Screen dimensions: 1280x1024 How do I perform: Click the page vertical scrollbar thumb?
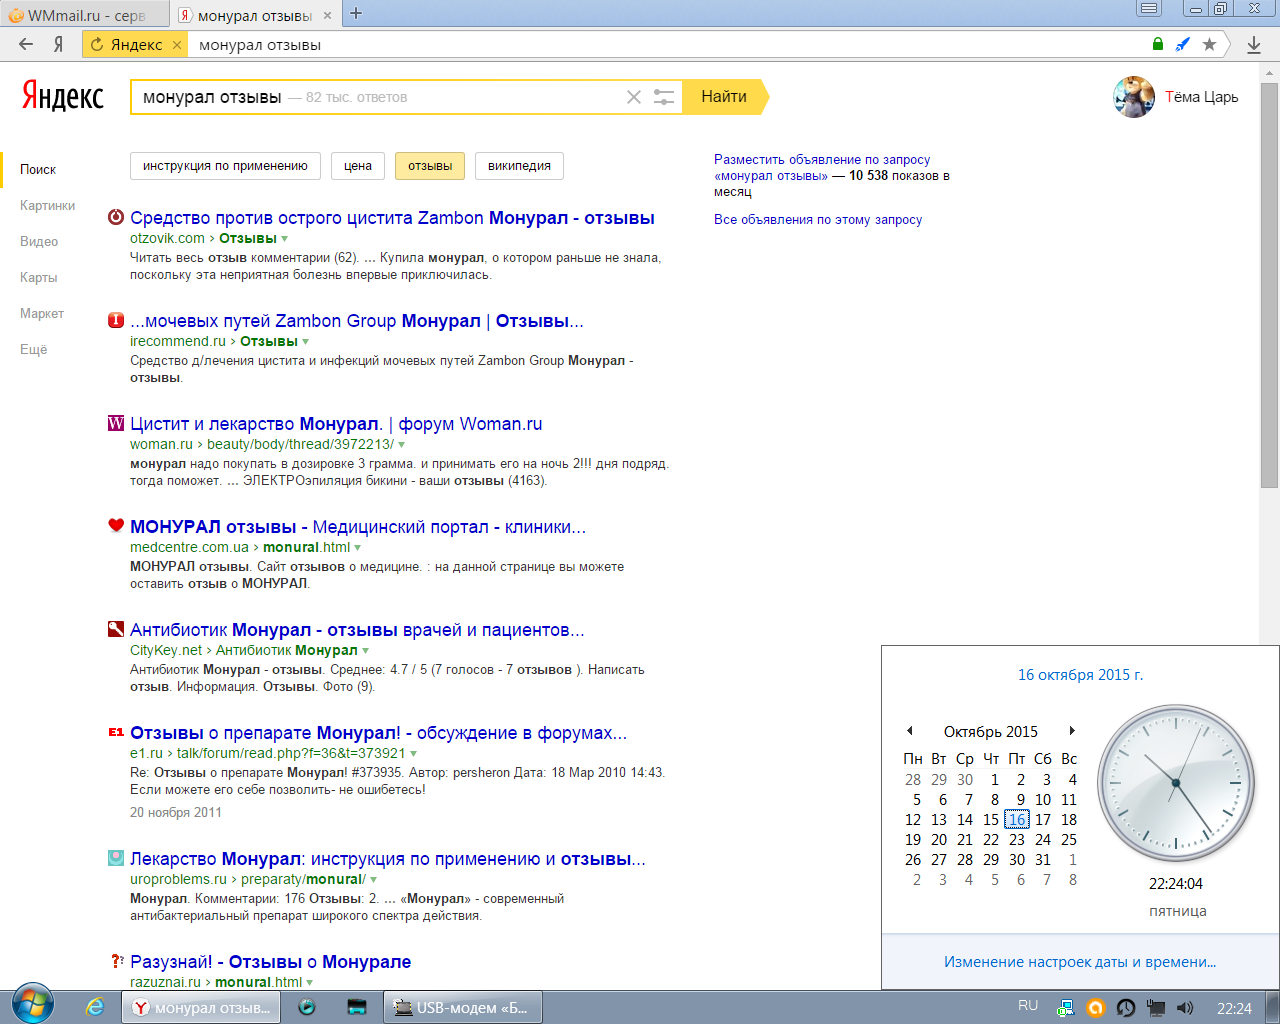click(1270, 286)
